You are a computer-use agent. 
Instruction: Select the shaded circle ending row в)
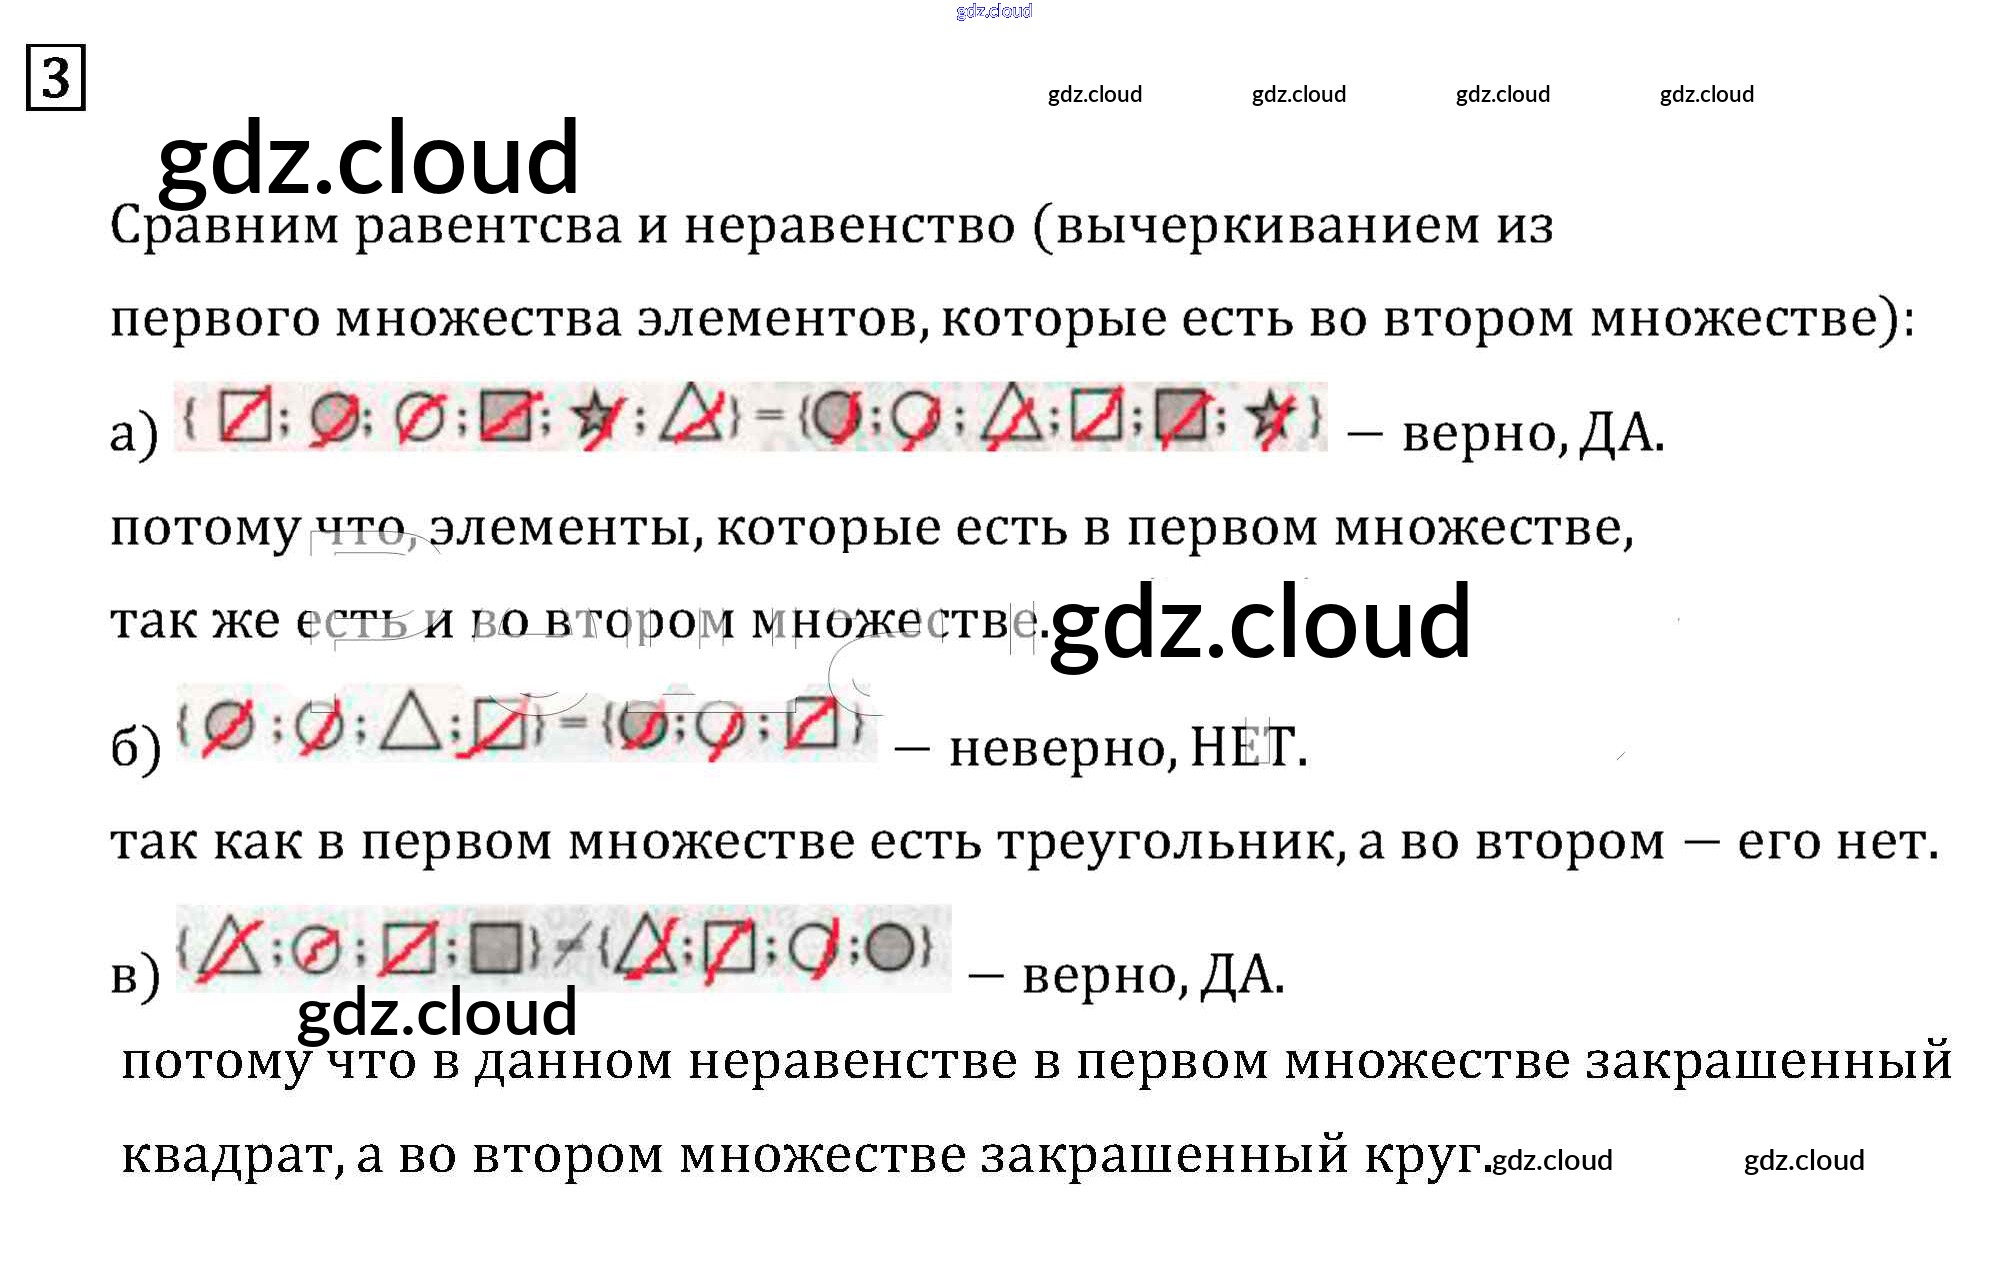pyautogui.click(x=889, y=947)
